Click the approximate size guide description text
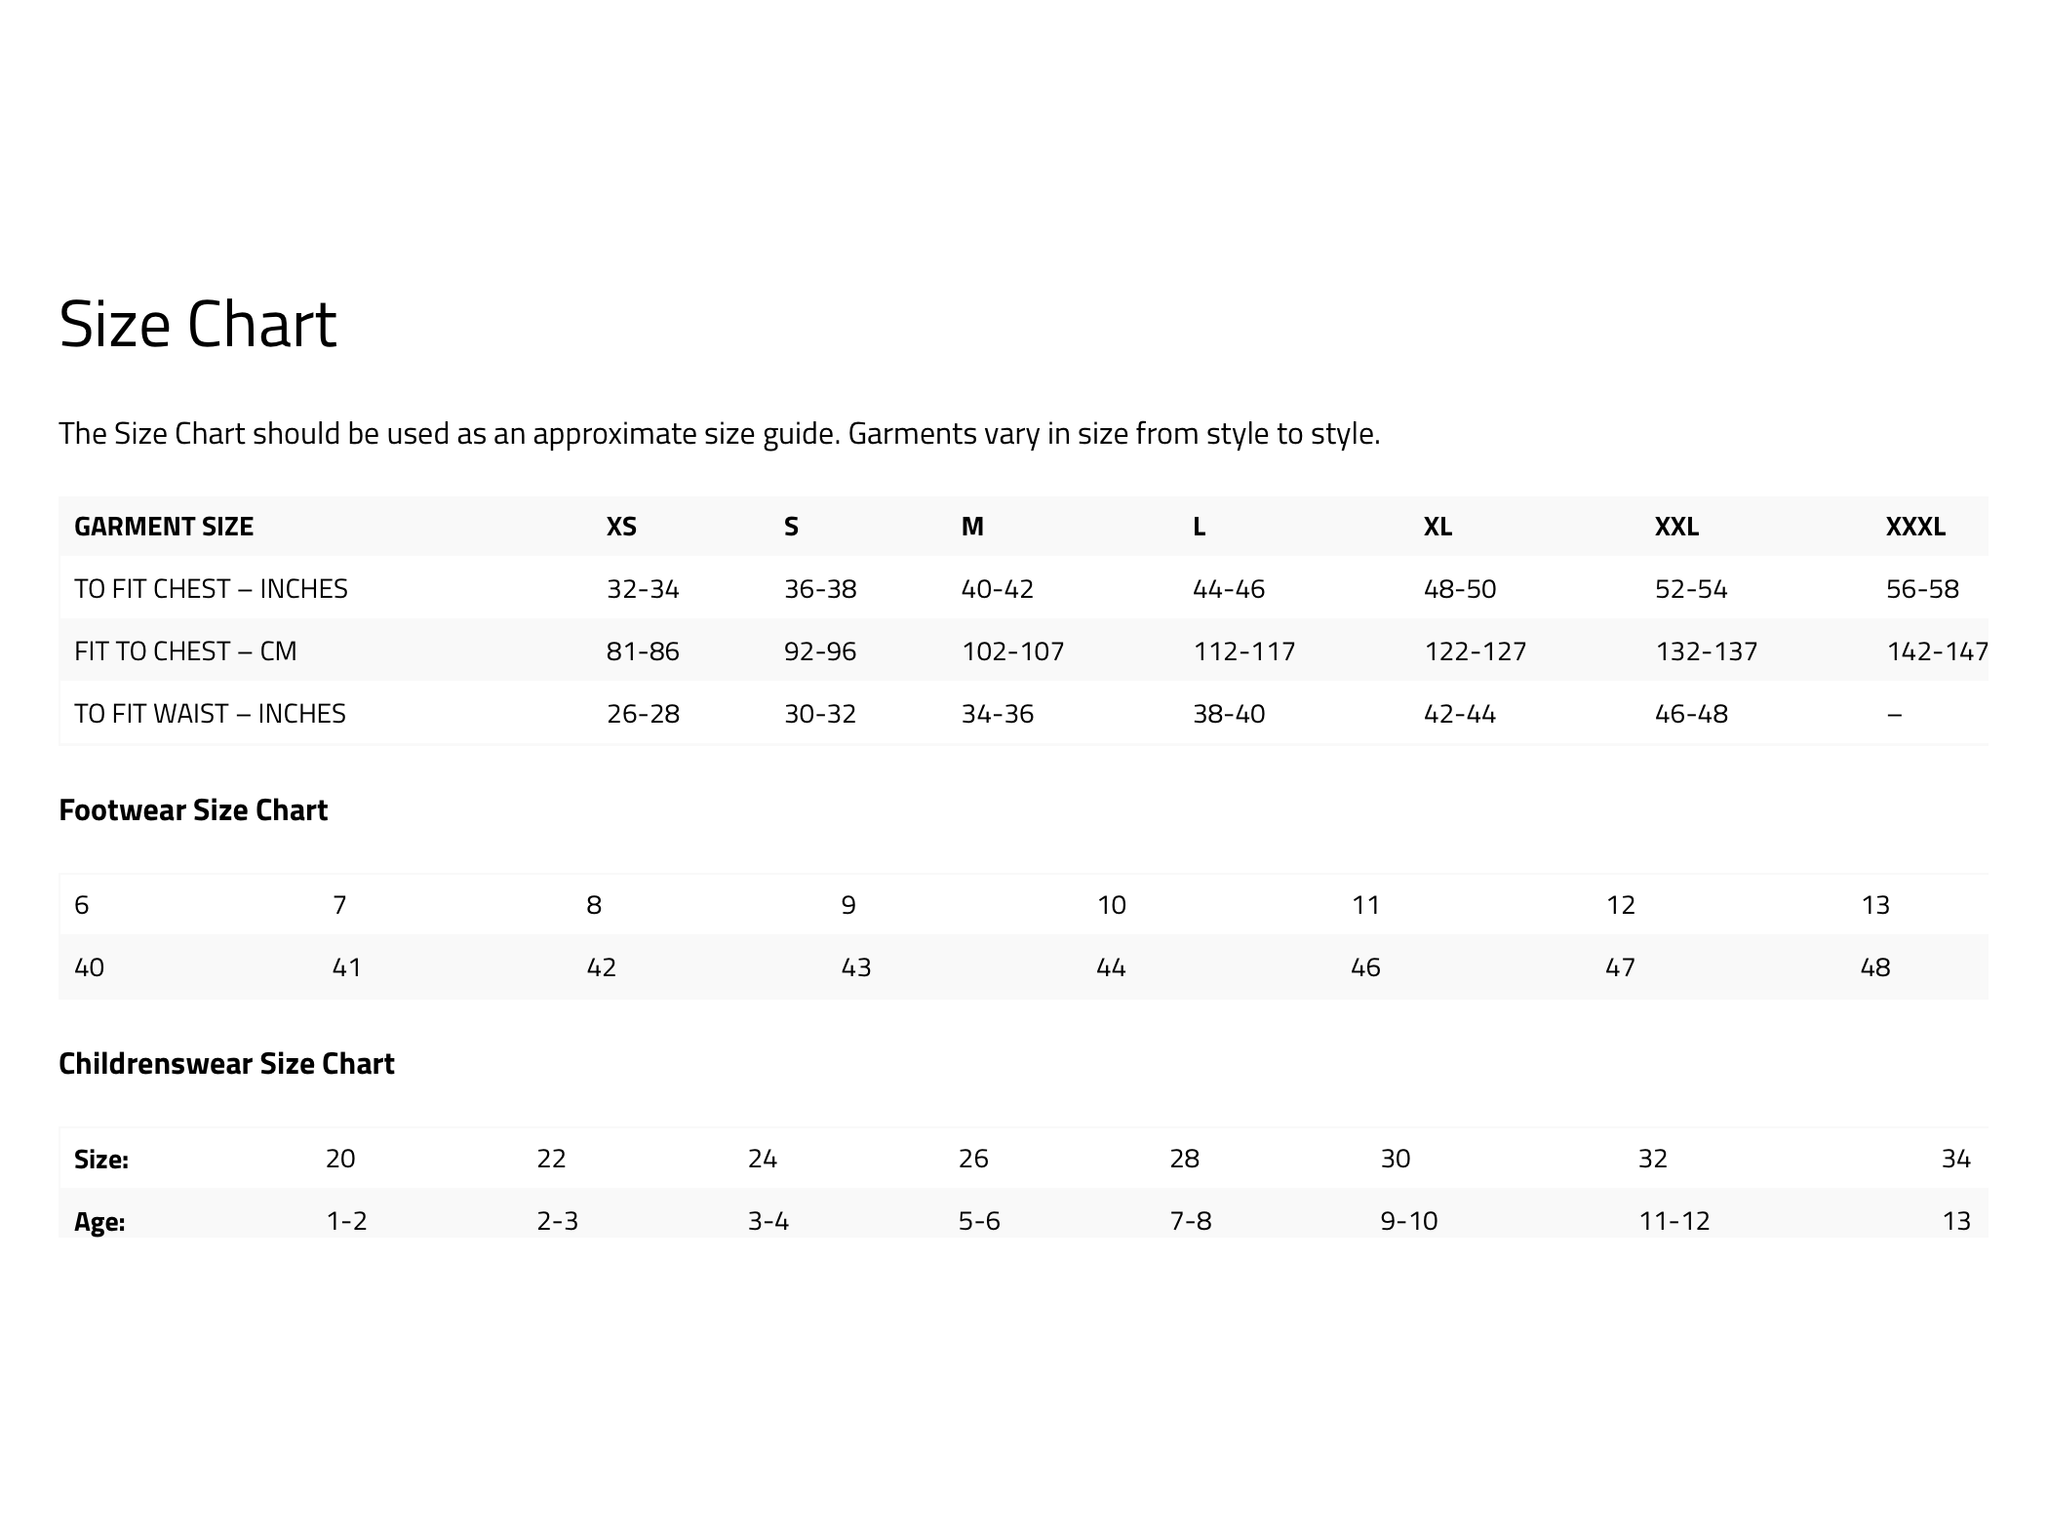Viewport: 2048px width, 1536px height. coord(719,434)
